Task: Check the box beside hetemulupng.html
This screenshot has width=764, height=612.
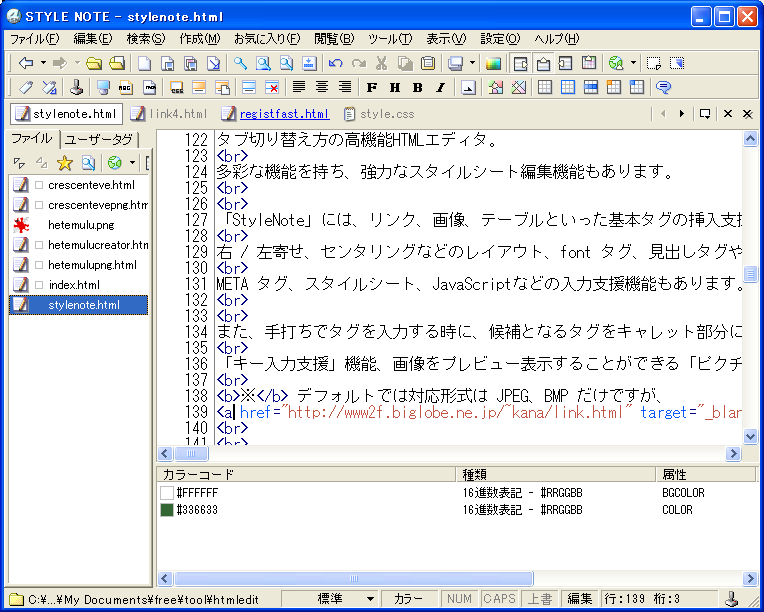Action: 39,265
